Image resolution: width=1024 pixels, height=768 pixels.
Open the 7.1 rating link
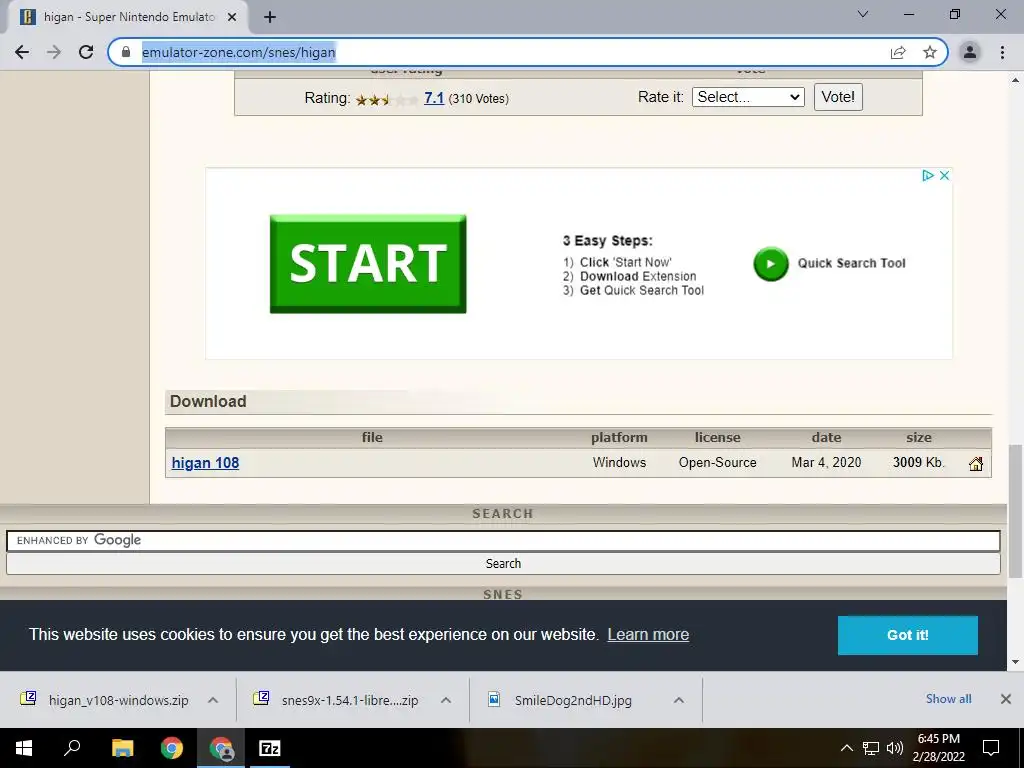[x=434, y=98]
